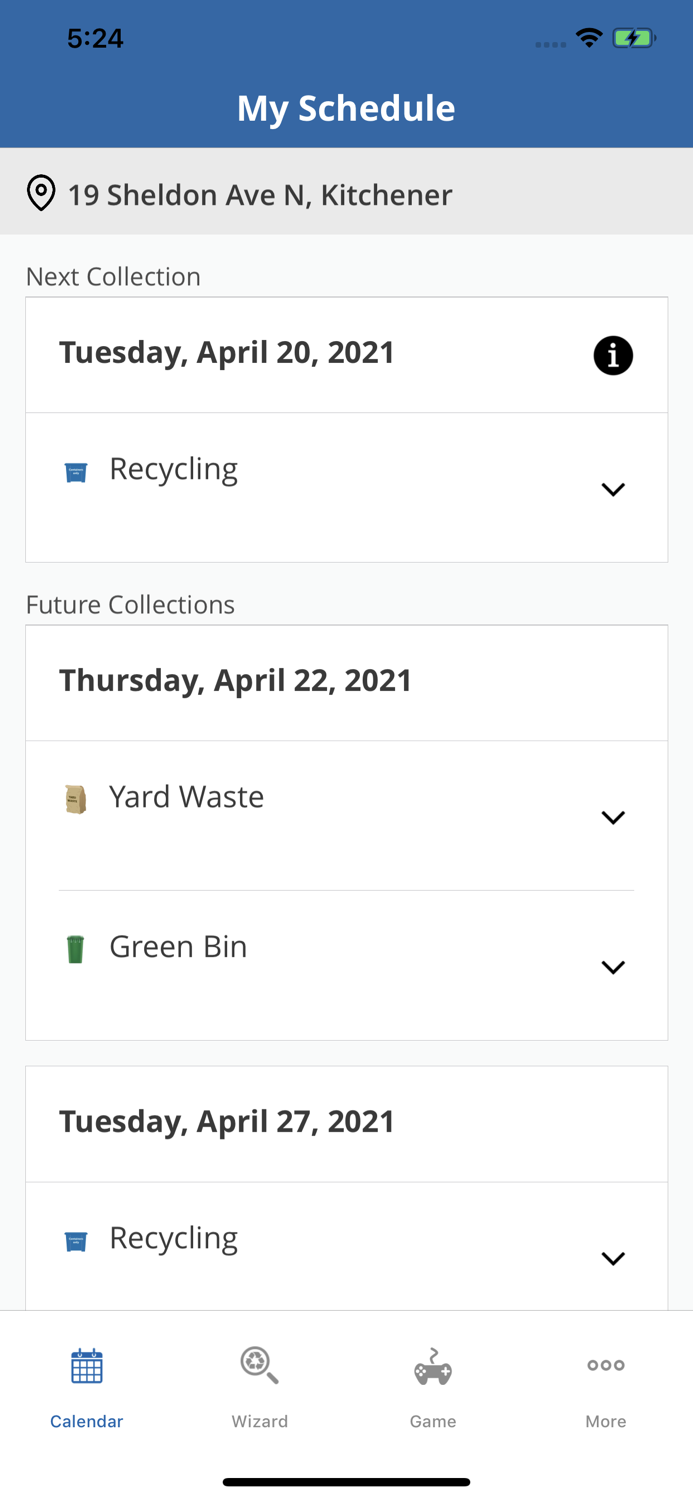Click the address 19 Sheldon Ave N, Kitchener
693x1500 pixels.
pos(260,194)
